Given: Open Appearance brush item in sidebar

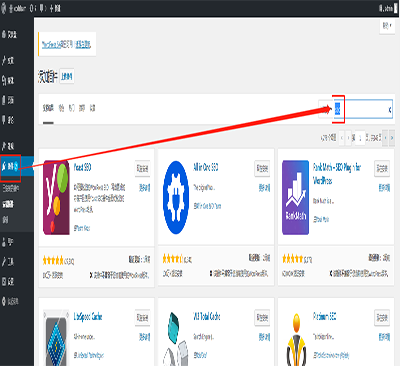Looking at the screenshot, I should (8, 146).
